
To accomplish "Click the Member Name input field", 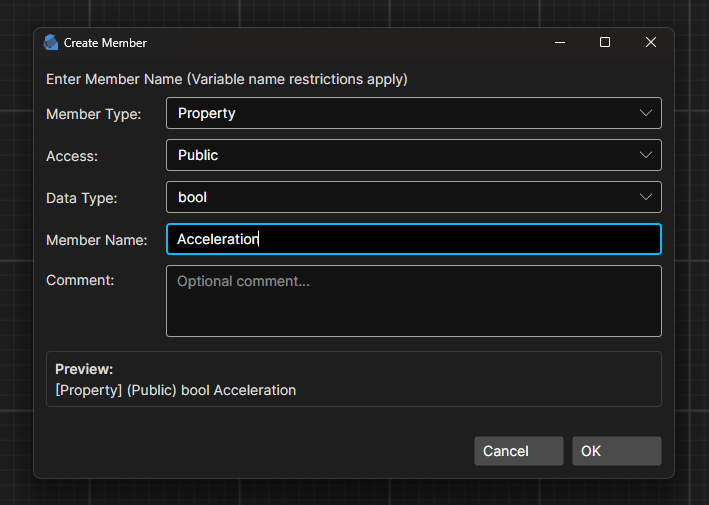I will 414,239.
